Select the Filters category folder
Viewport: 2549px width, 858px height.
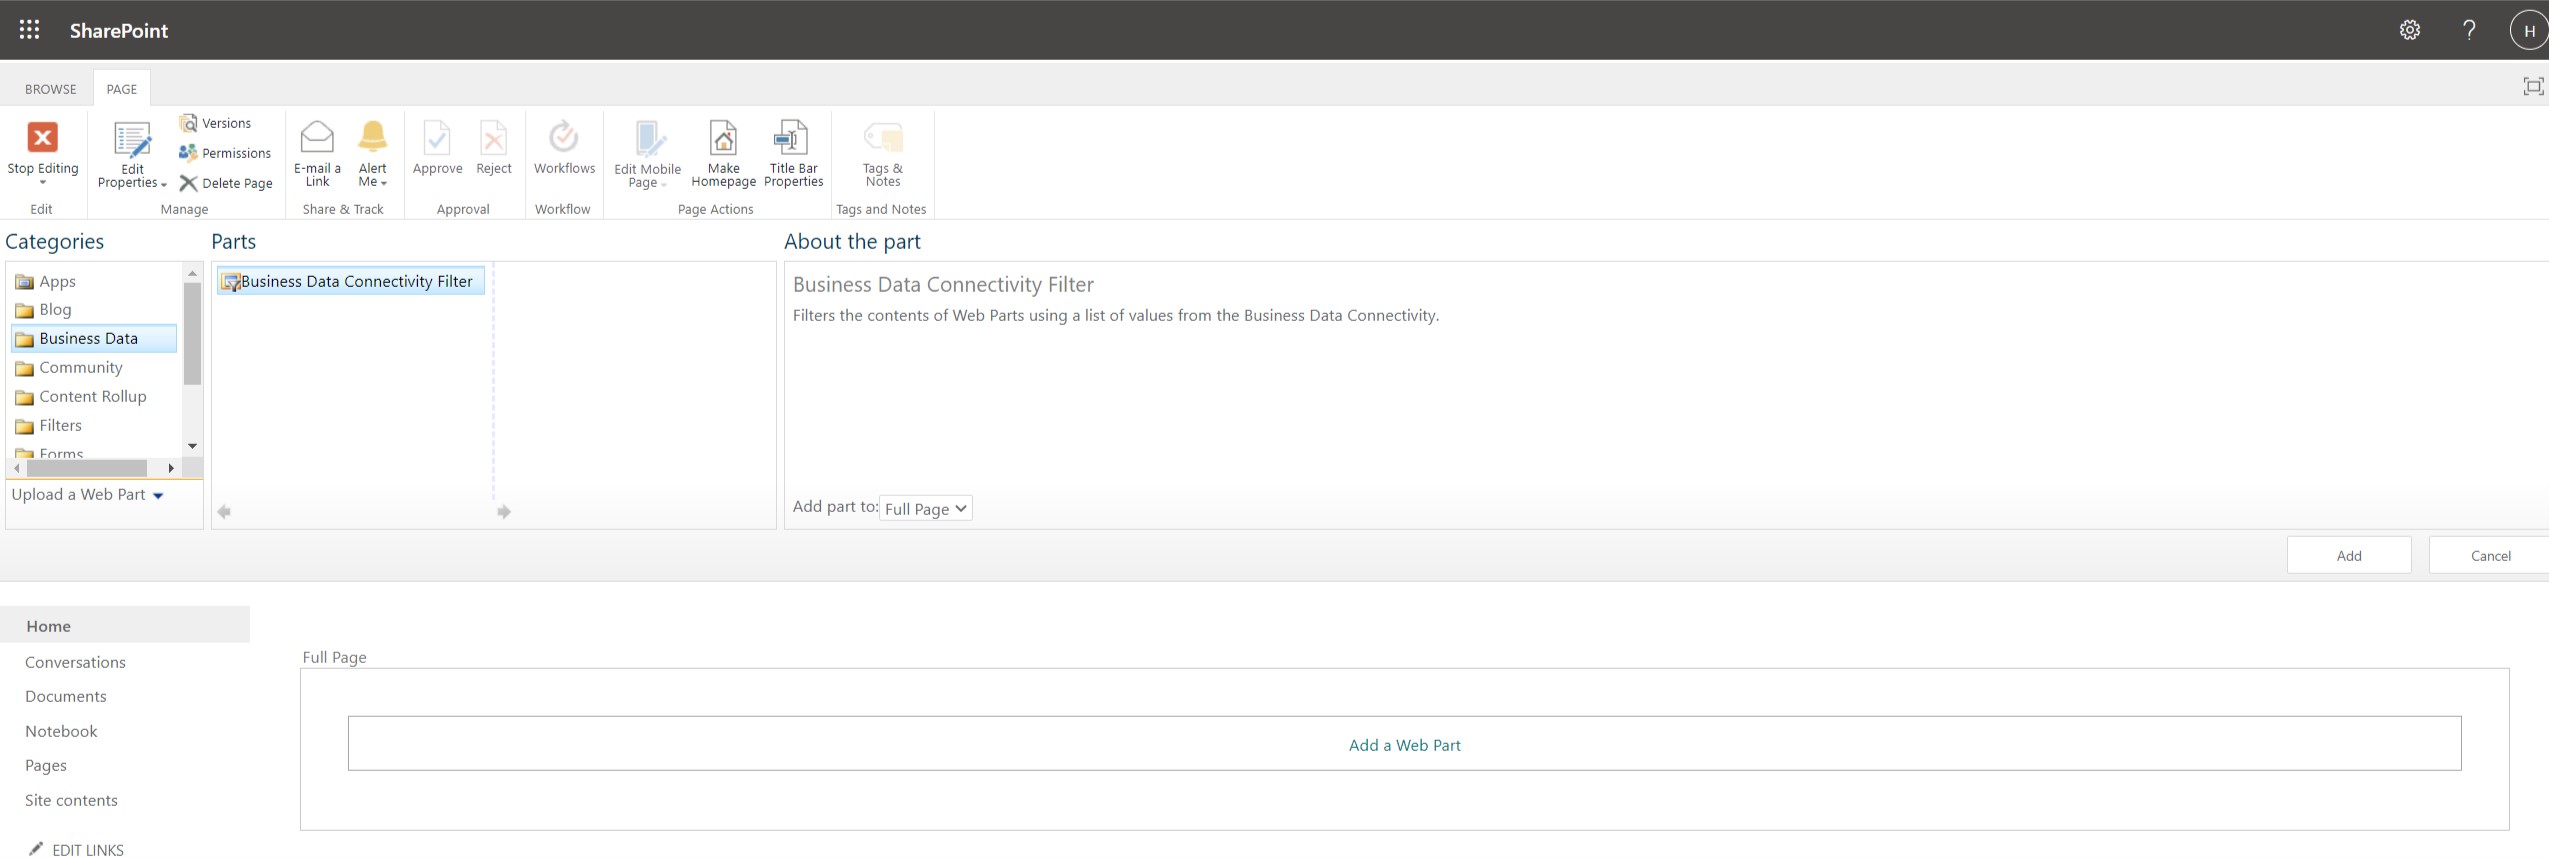(49, 425)
